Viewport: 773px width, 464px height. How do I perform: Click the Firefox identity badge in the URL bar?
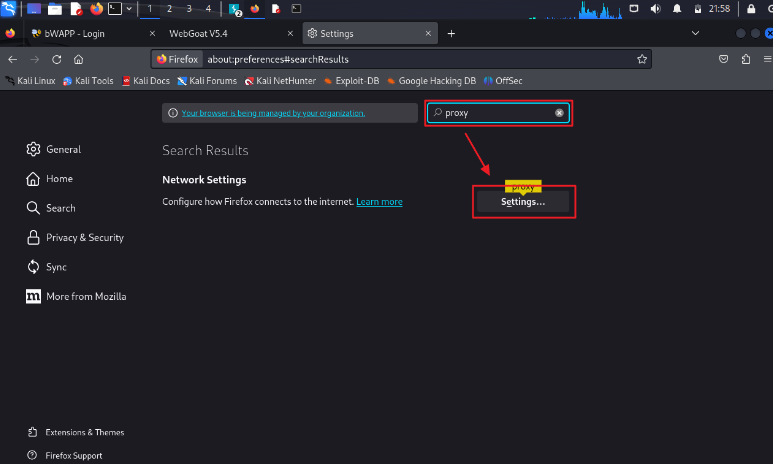pos(177,60)
